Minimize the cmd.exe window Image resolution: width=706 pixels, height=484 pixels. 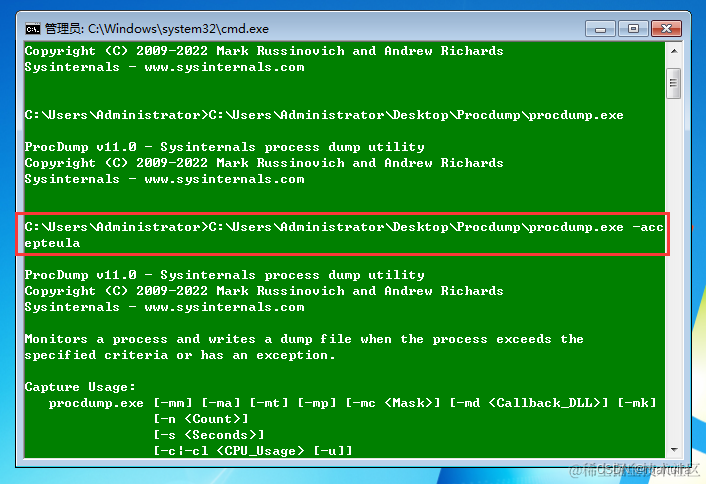(x=600, y=29)
